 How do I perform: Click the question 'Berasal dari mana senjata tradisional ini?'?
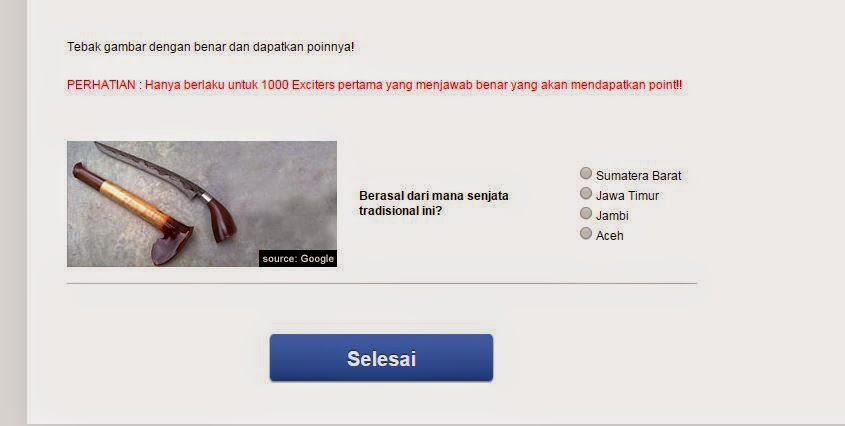tap(434, 203)
